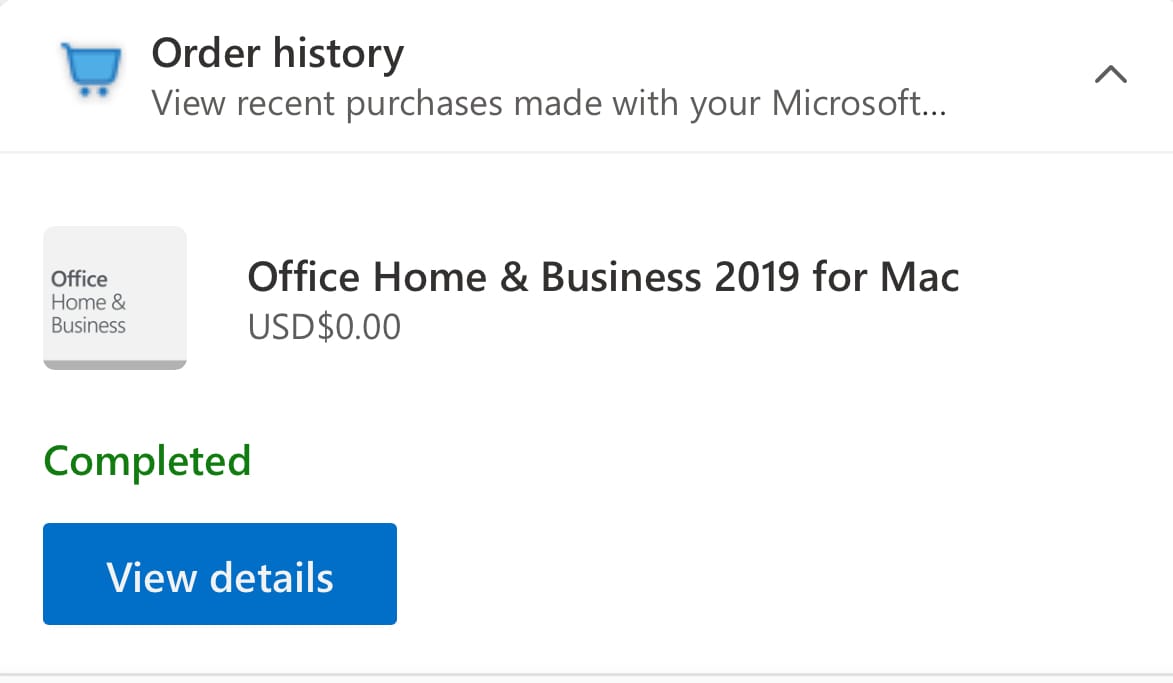Click the USD currency prefix of the price
This screenshot has width=1173, height=683.
281,326
